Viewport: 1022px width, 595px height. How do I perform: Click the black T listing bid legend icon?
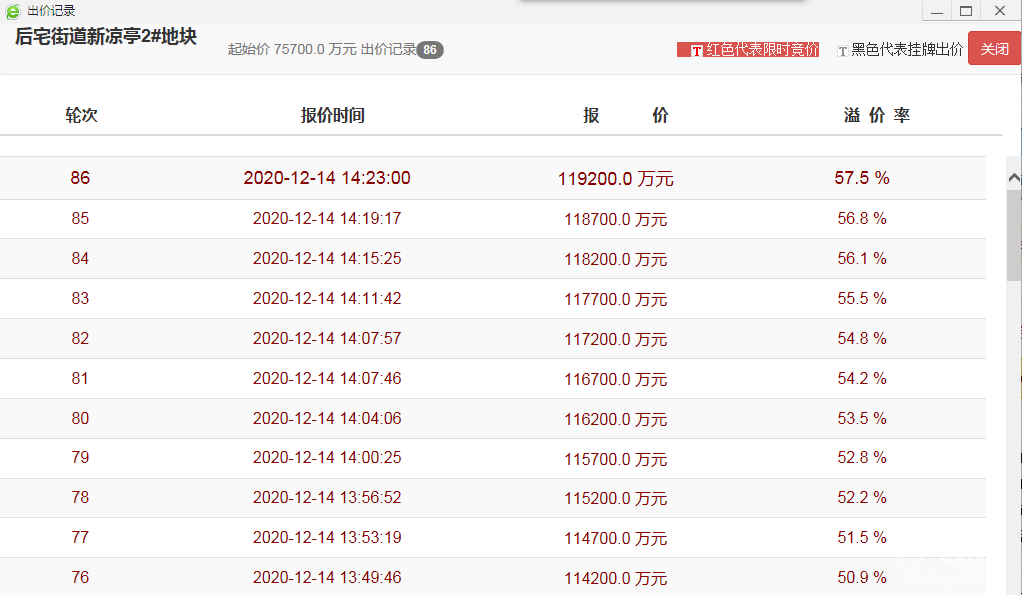tap(842, 50)
